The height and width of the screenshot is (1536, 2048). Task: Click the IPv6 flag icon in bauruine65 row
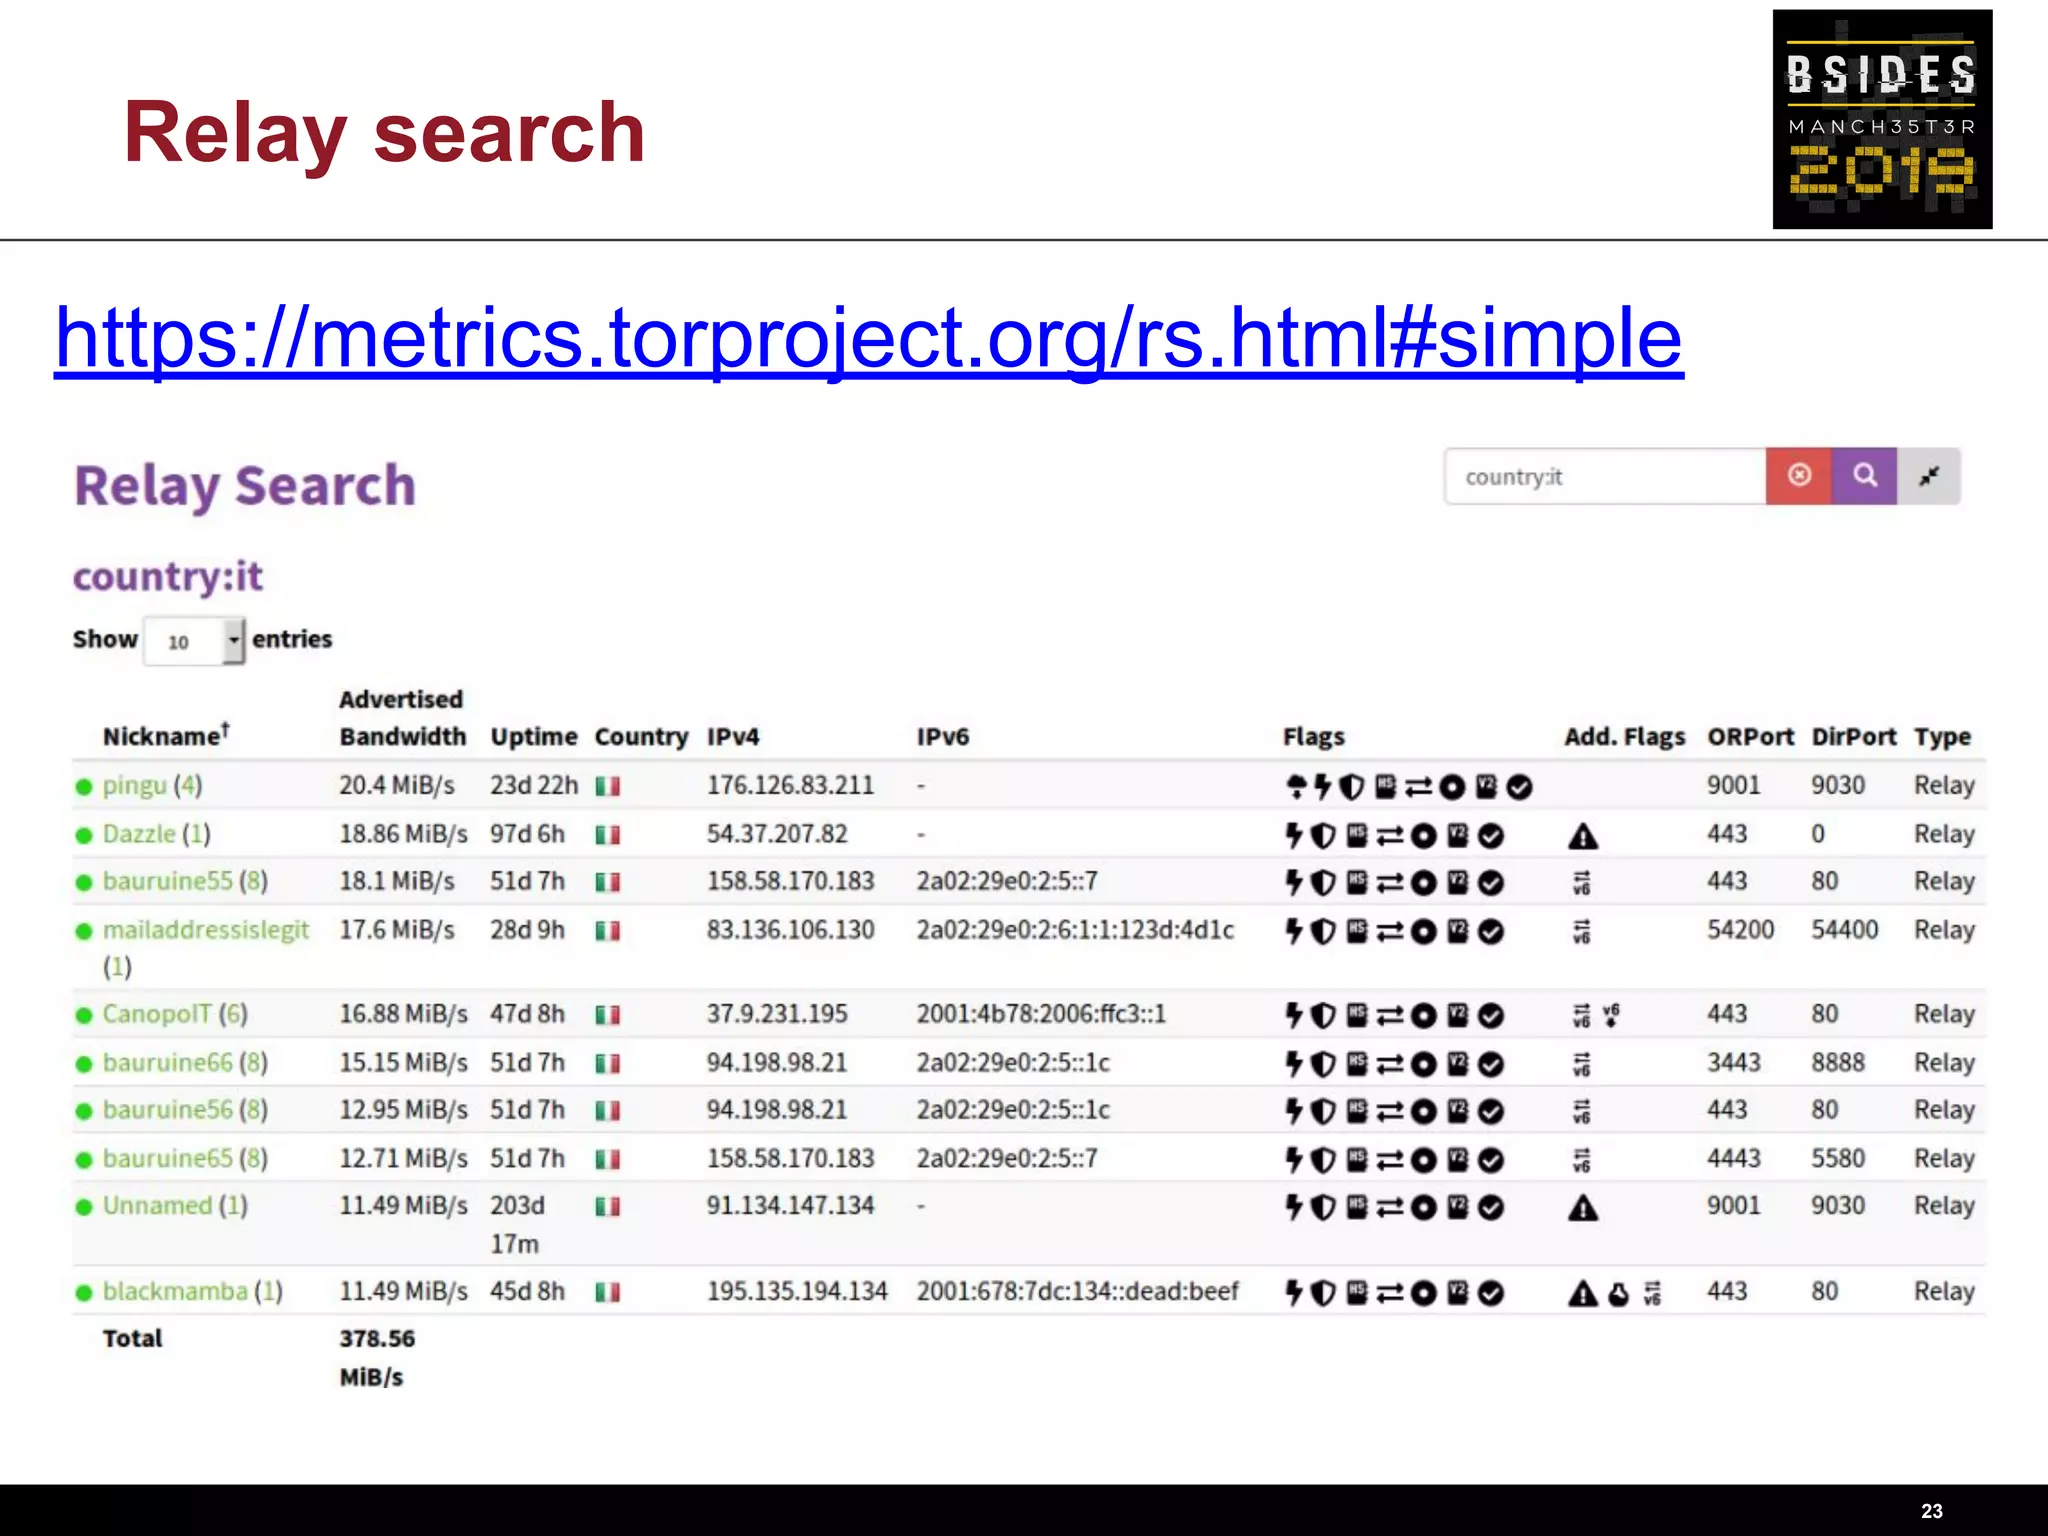pos(1581,1160)
